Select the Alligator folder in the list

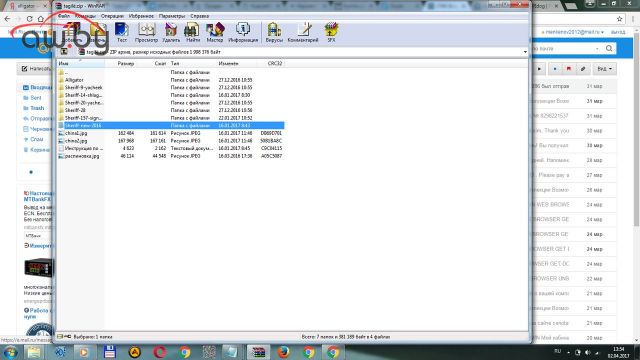(74, 80)
